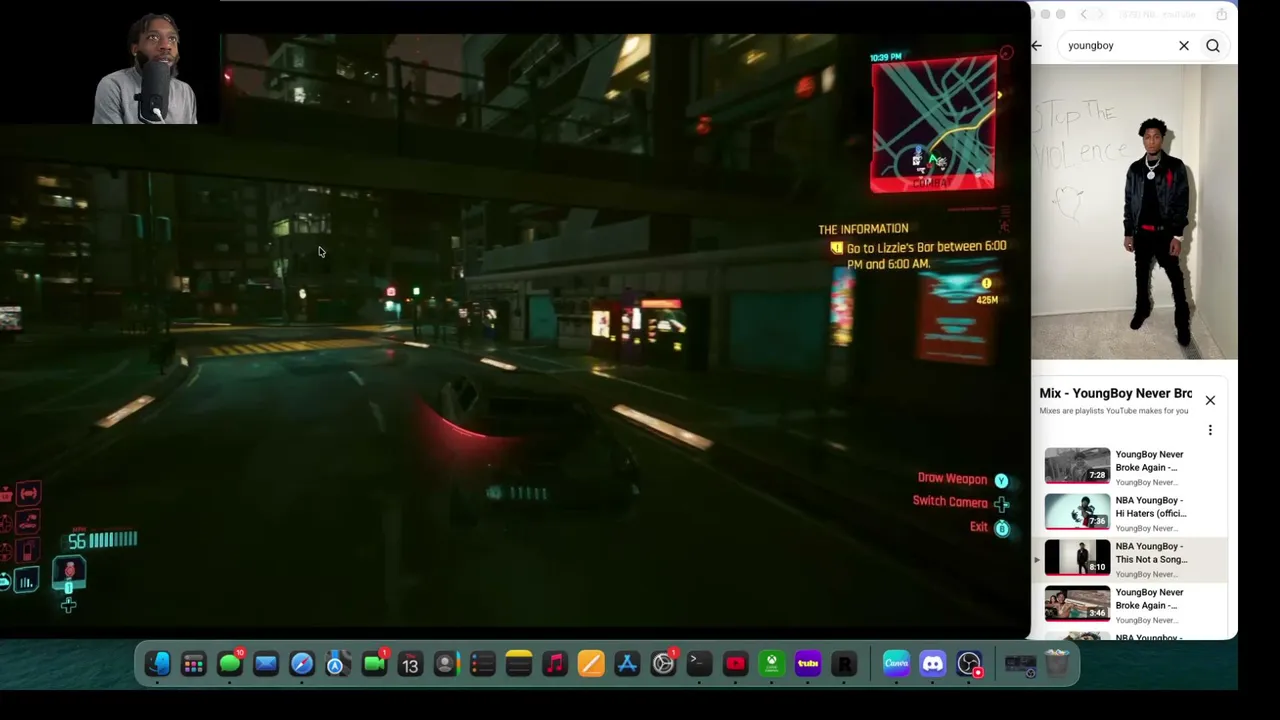Screen dimensions: 1280x720
Task: Switch to OBS in the dock
Action: pos(969,663)
